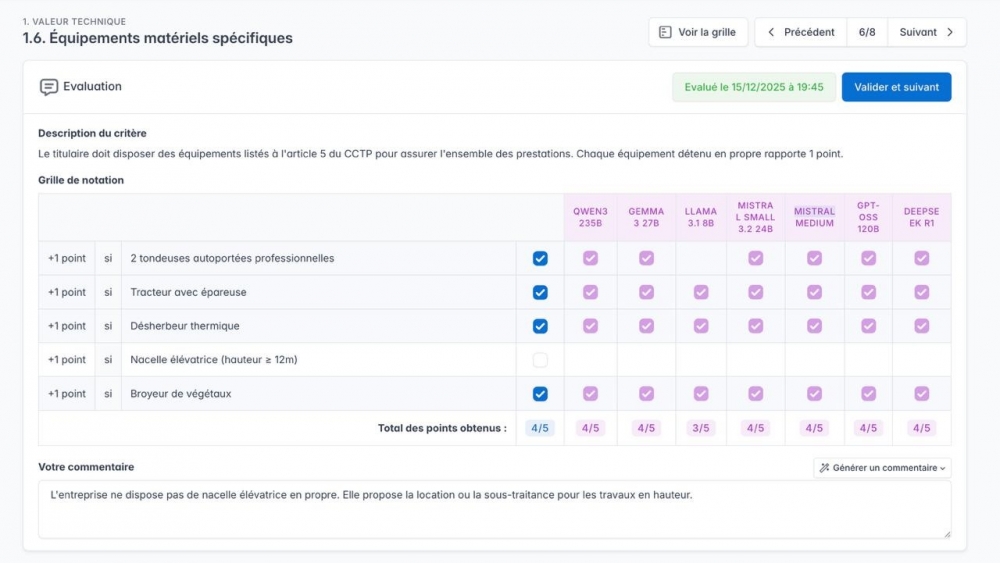The image size is (1000, 563).
Task: Click Qwen3 235B checkbox in tondeuses row
Action: coord(591,258)
